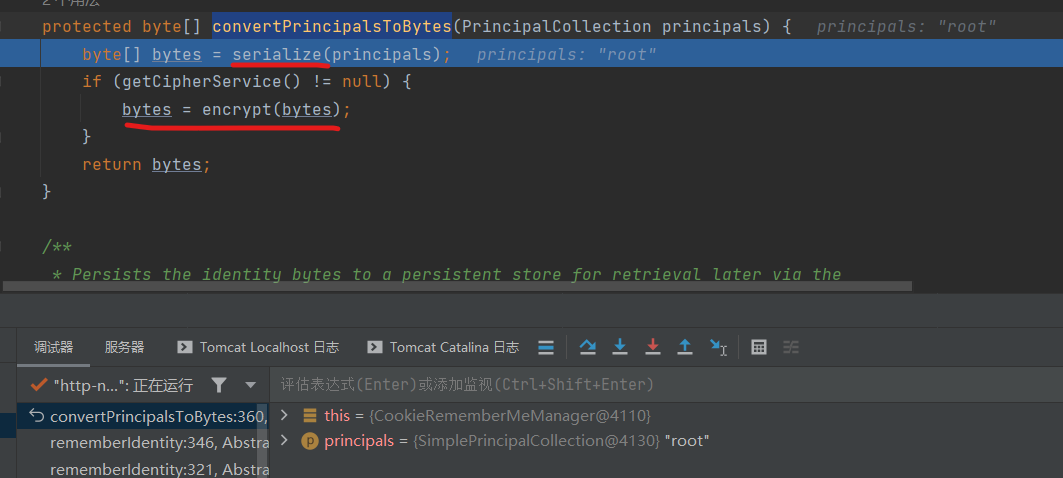Viewport: 1063px width, 478px height.
Task: Click the evaluate expression input field
Action: click(660, 385)
